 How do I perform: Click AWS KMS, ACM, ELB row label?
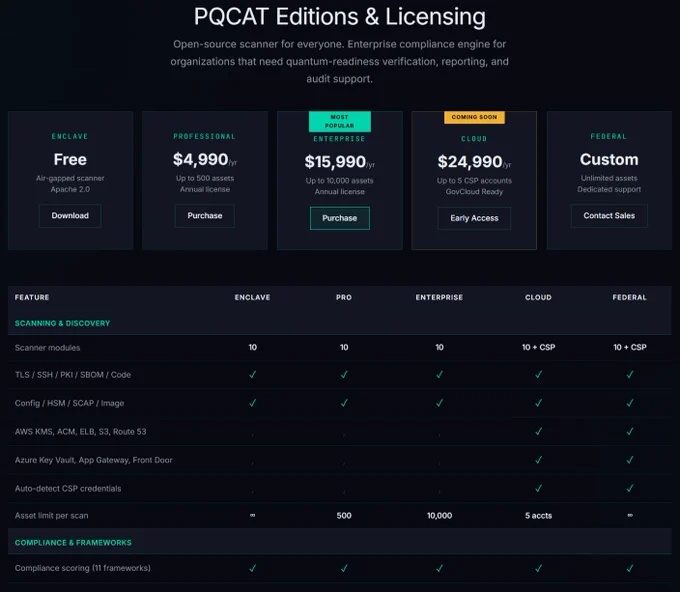(x=81, y=432)
